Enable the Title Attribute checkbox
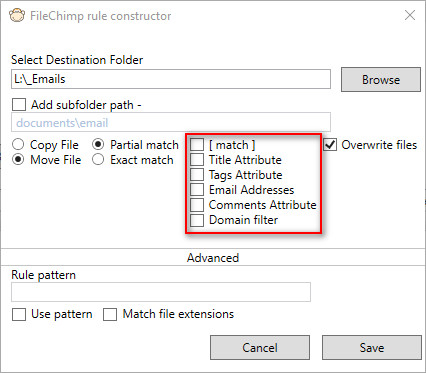 [197, 160]
